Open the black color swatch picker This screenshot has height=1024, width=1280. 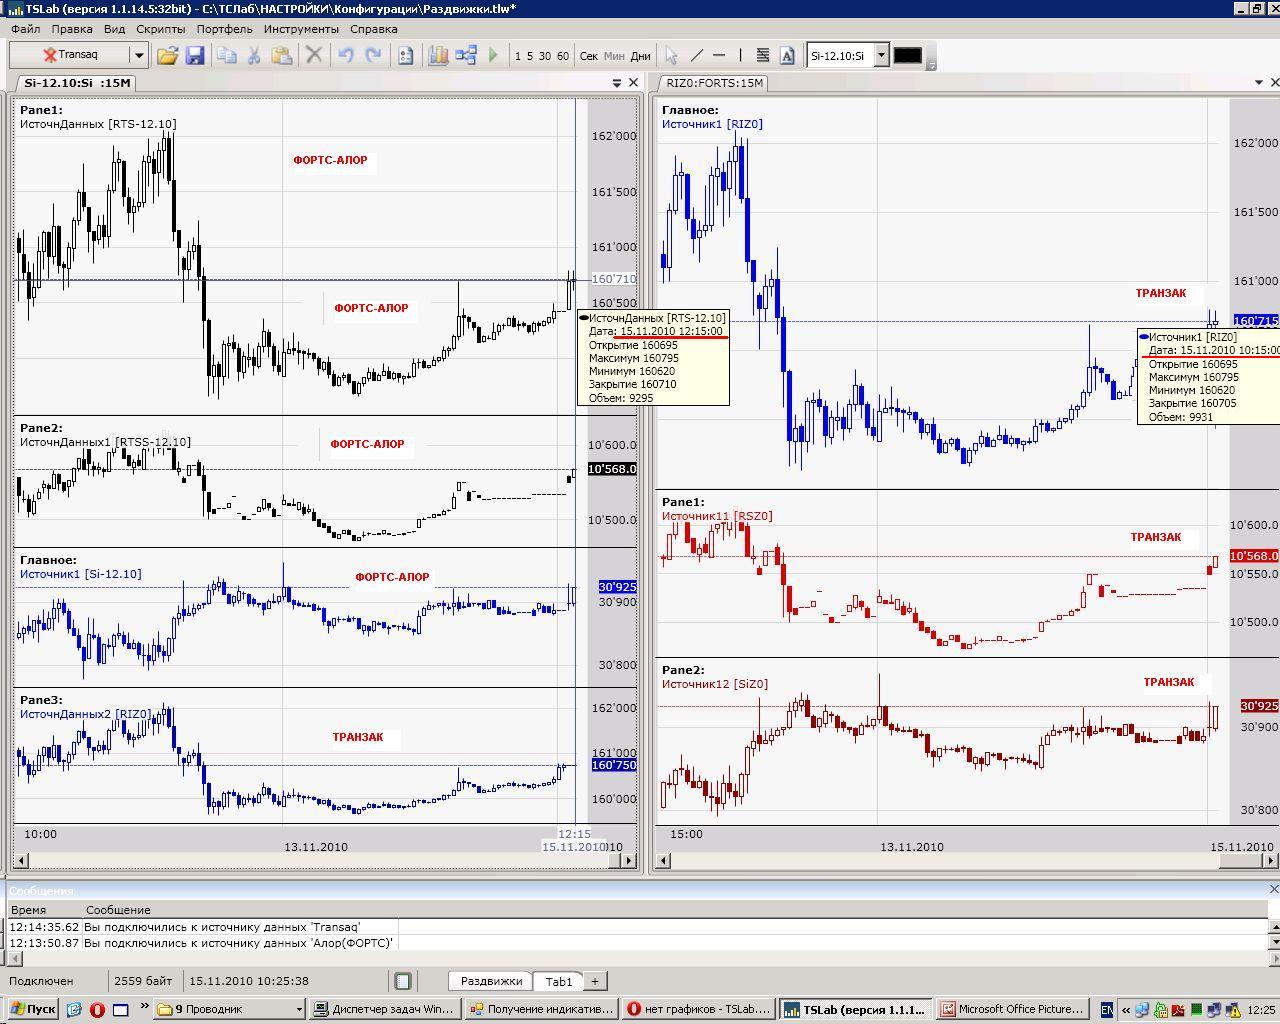tap(907, 55)
